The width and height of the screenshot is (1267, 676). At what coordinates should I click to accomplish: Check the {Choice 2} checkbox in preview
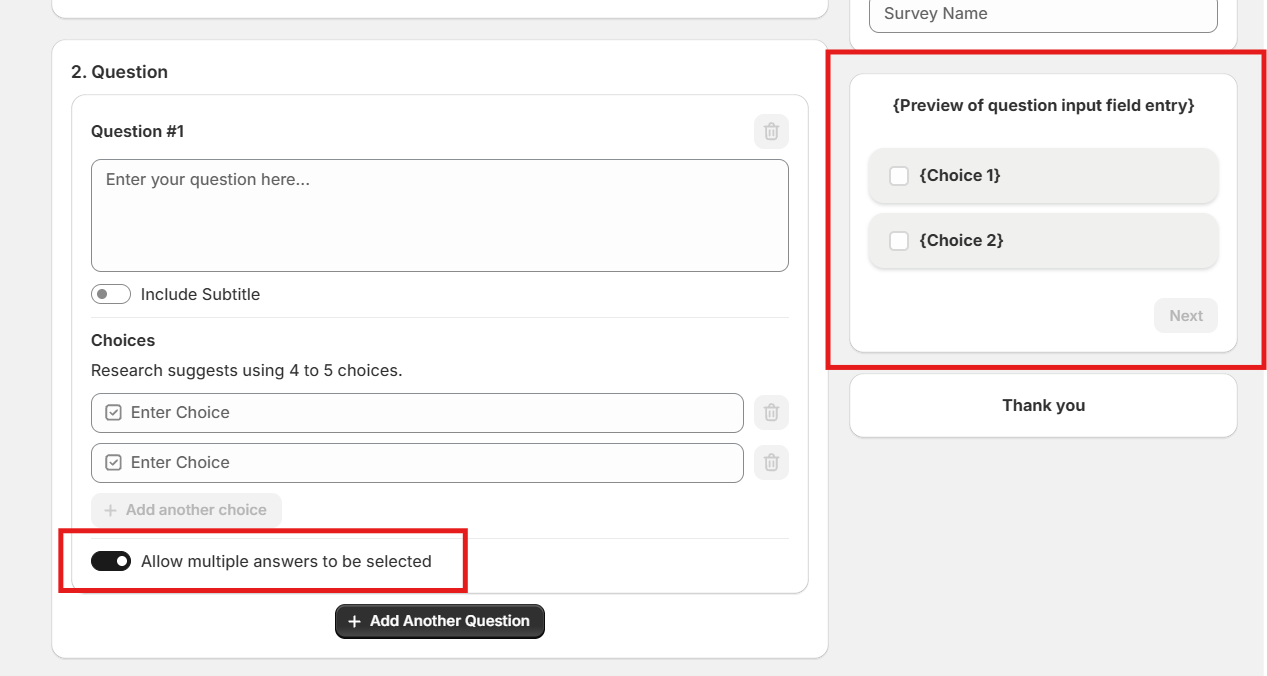coord(899,241)
